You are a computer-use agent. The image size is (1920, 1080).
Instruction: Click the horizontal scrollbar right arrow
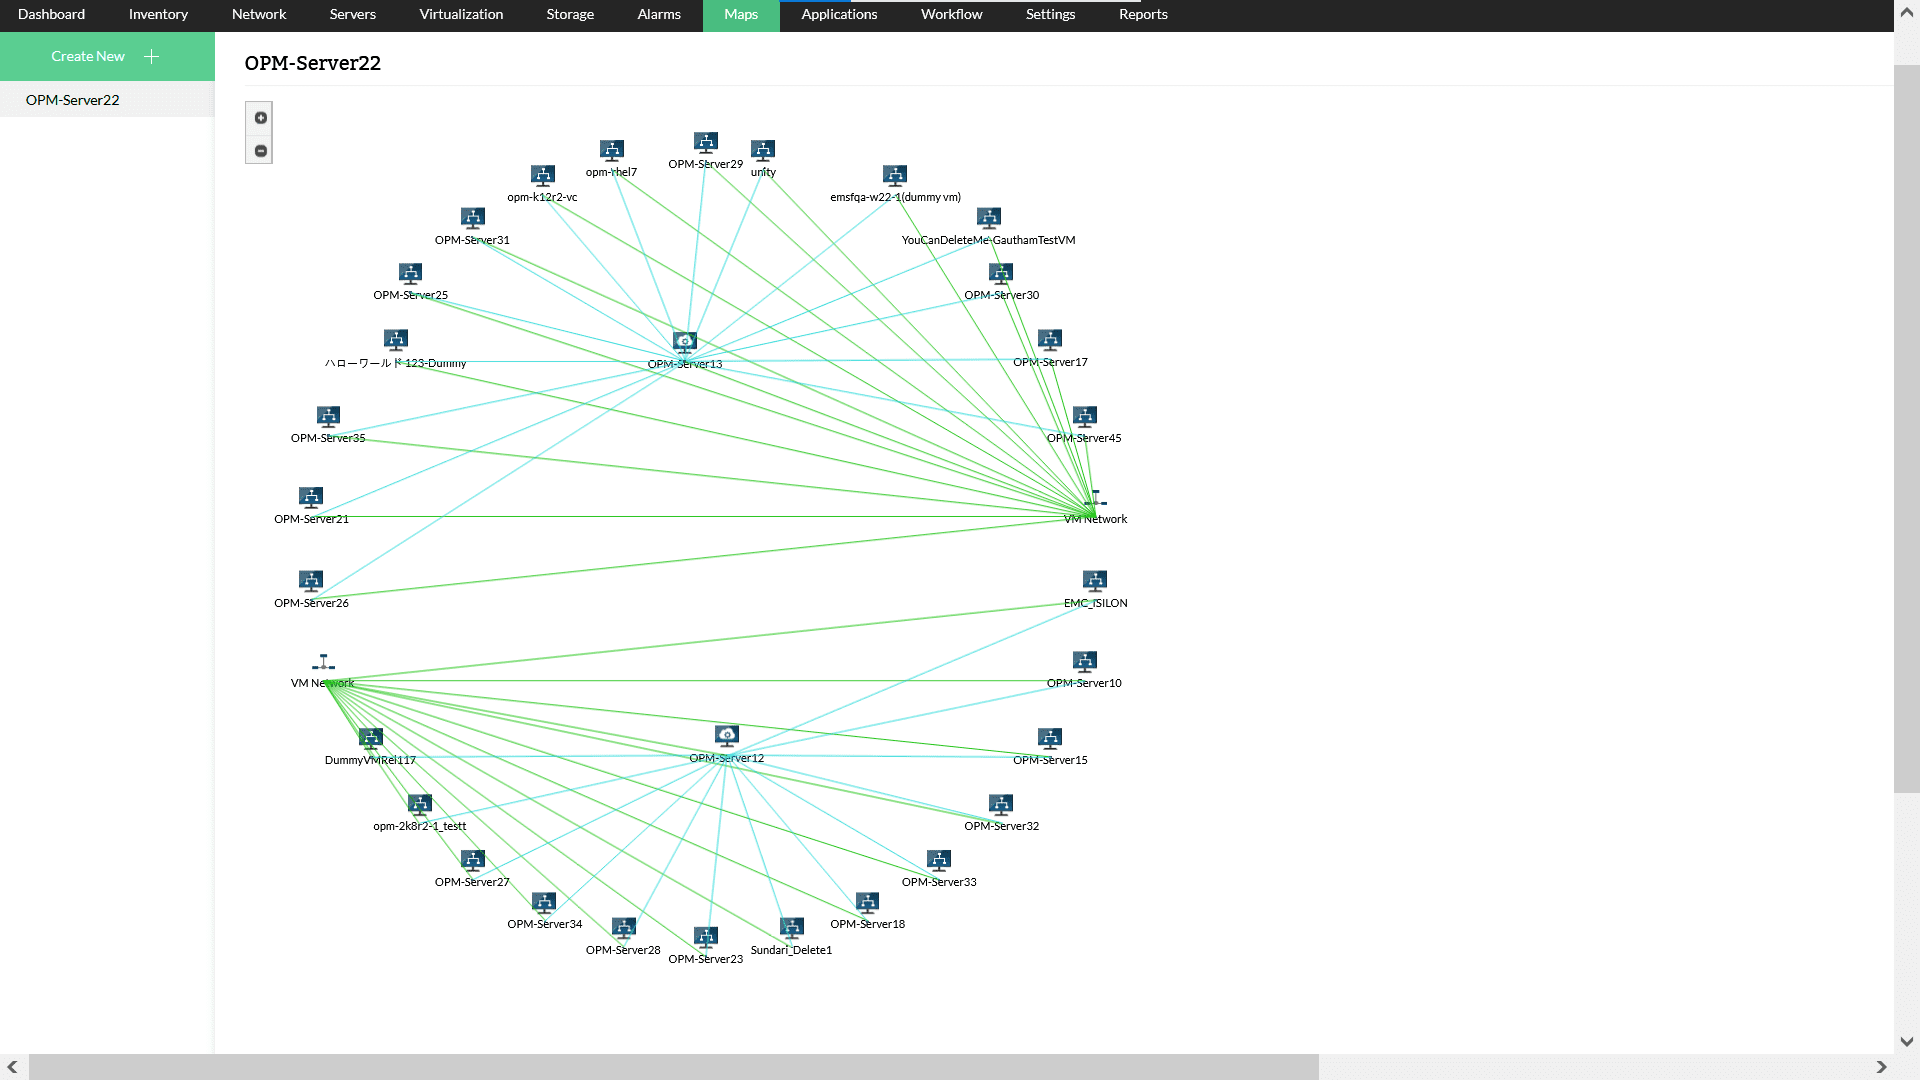tap(1881, 1067)
